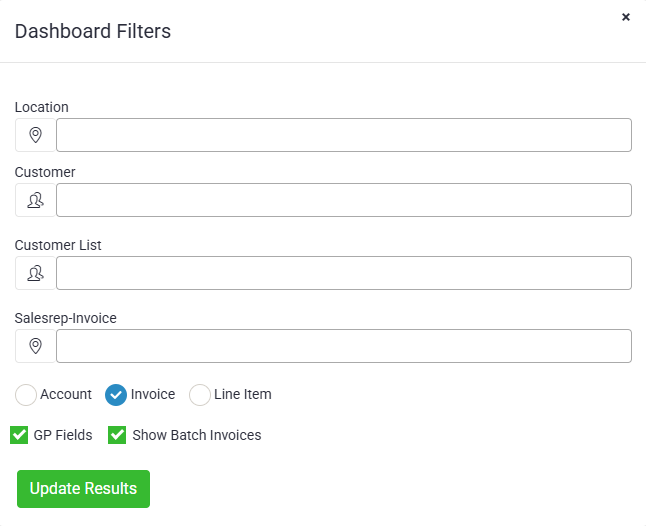
Task: Click the person icon beside Customer field
Action: (35, 200)
